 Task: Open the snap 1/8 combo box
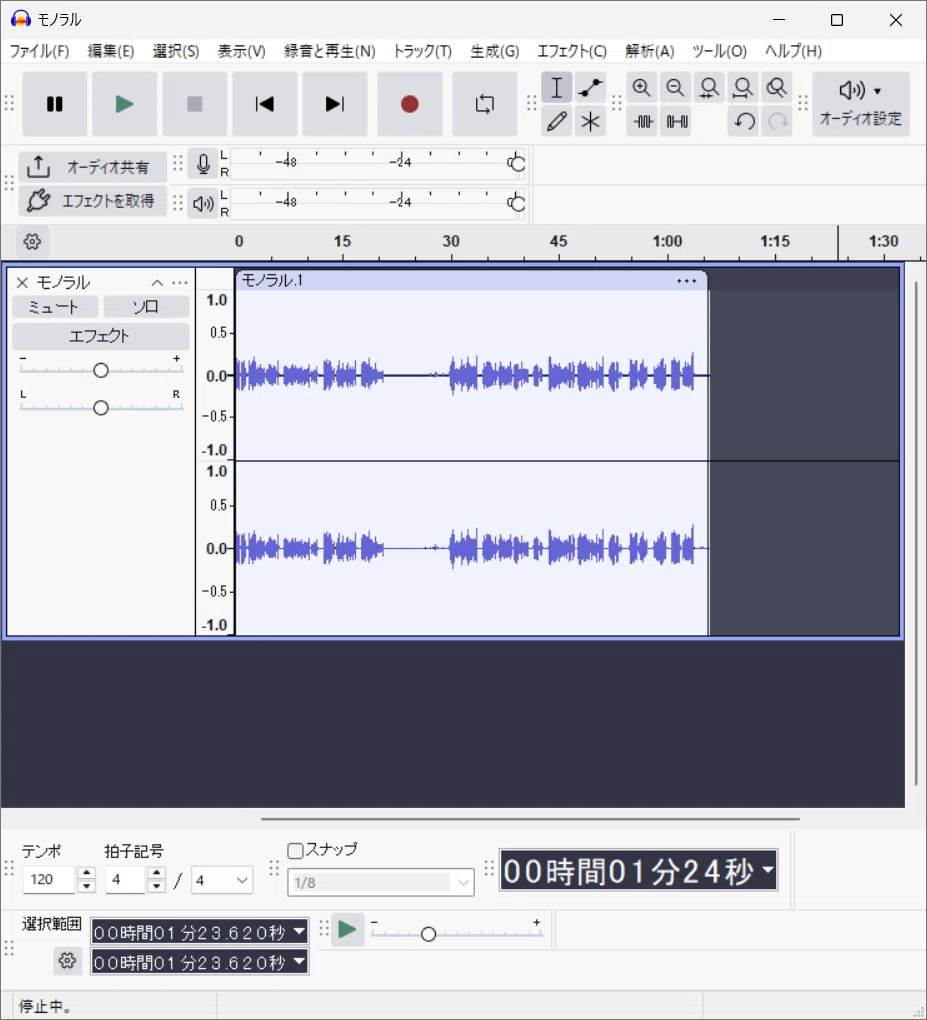381,883
